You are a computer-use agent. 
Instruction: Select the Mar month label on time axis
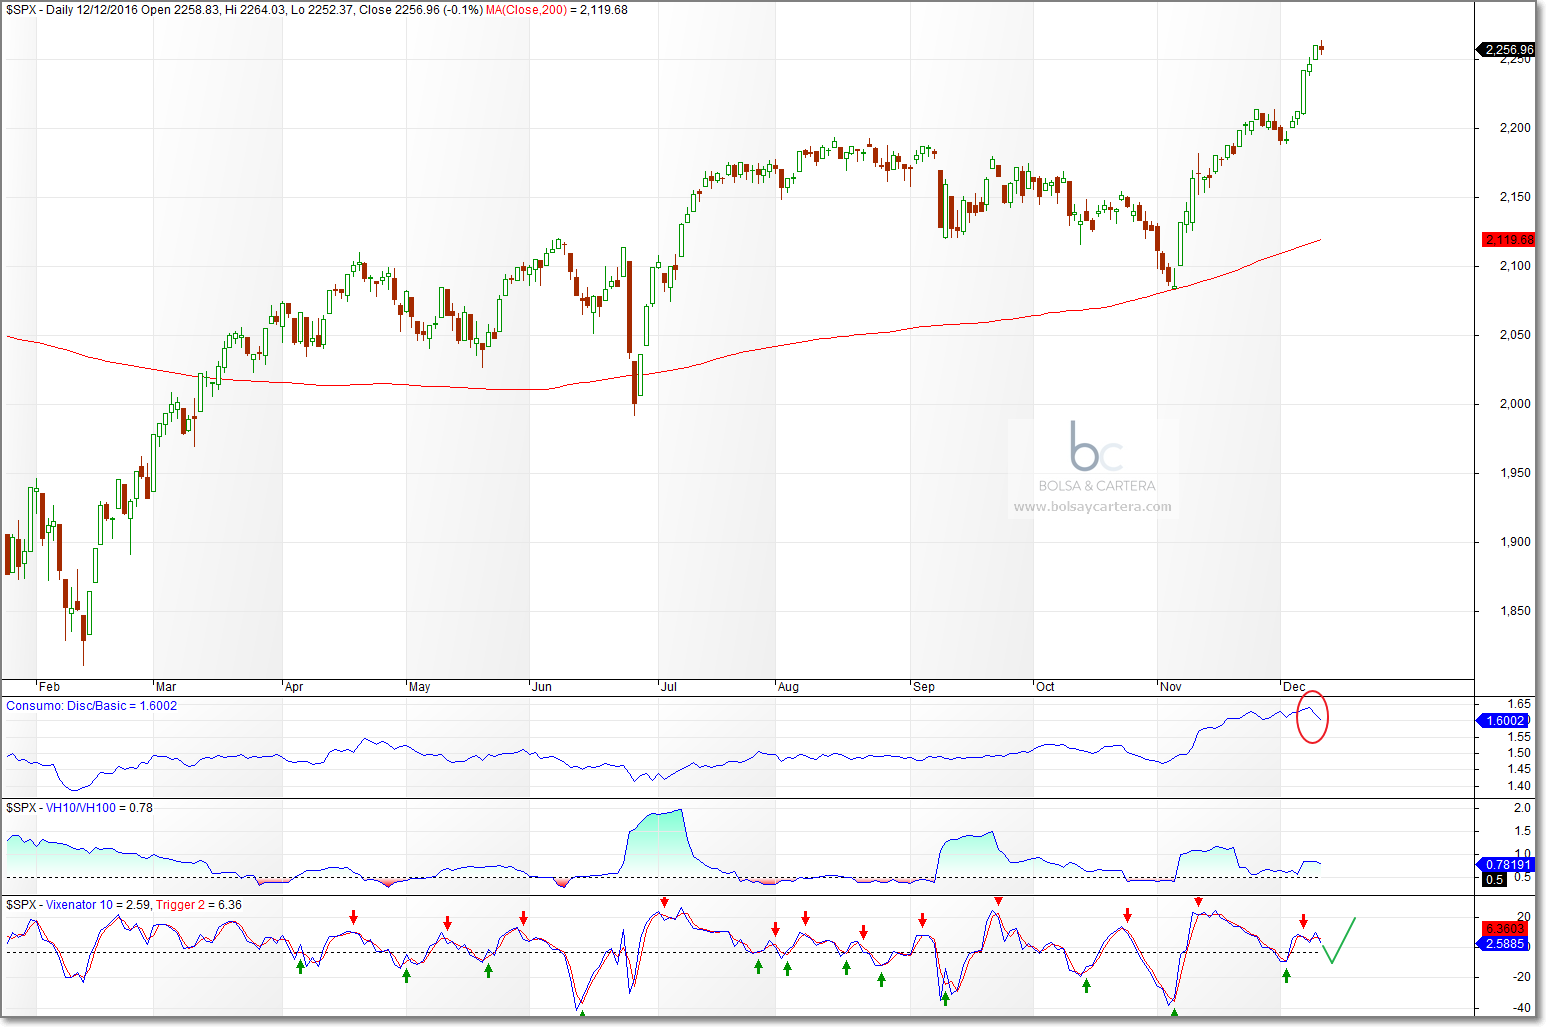point(166,687)
